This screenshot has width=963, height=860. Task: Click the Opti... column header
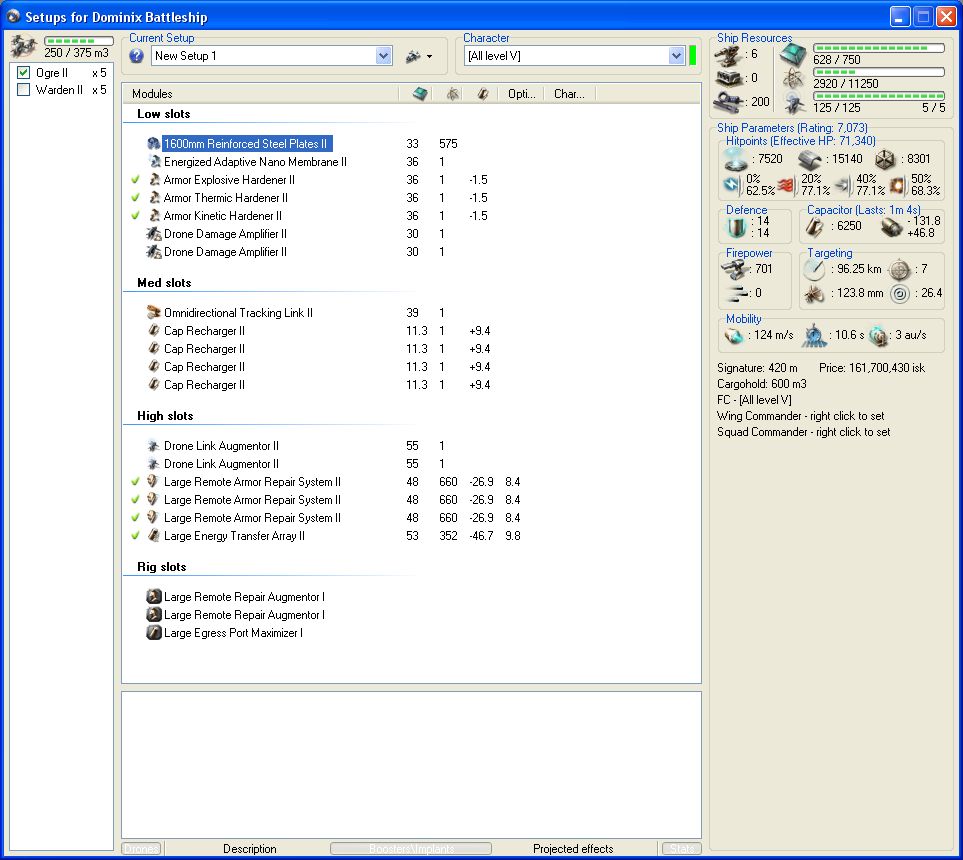tap(521, 94)
